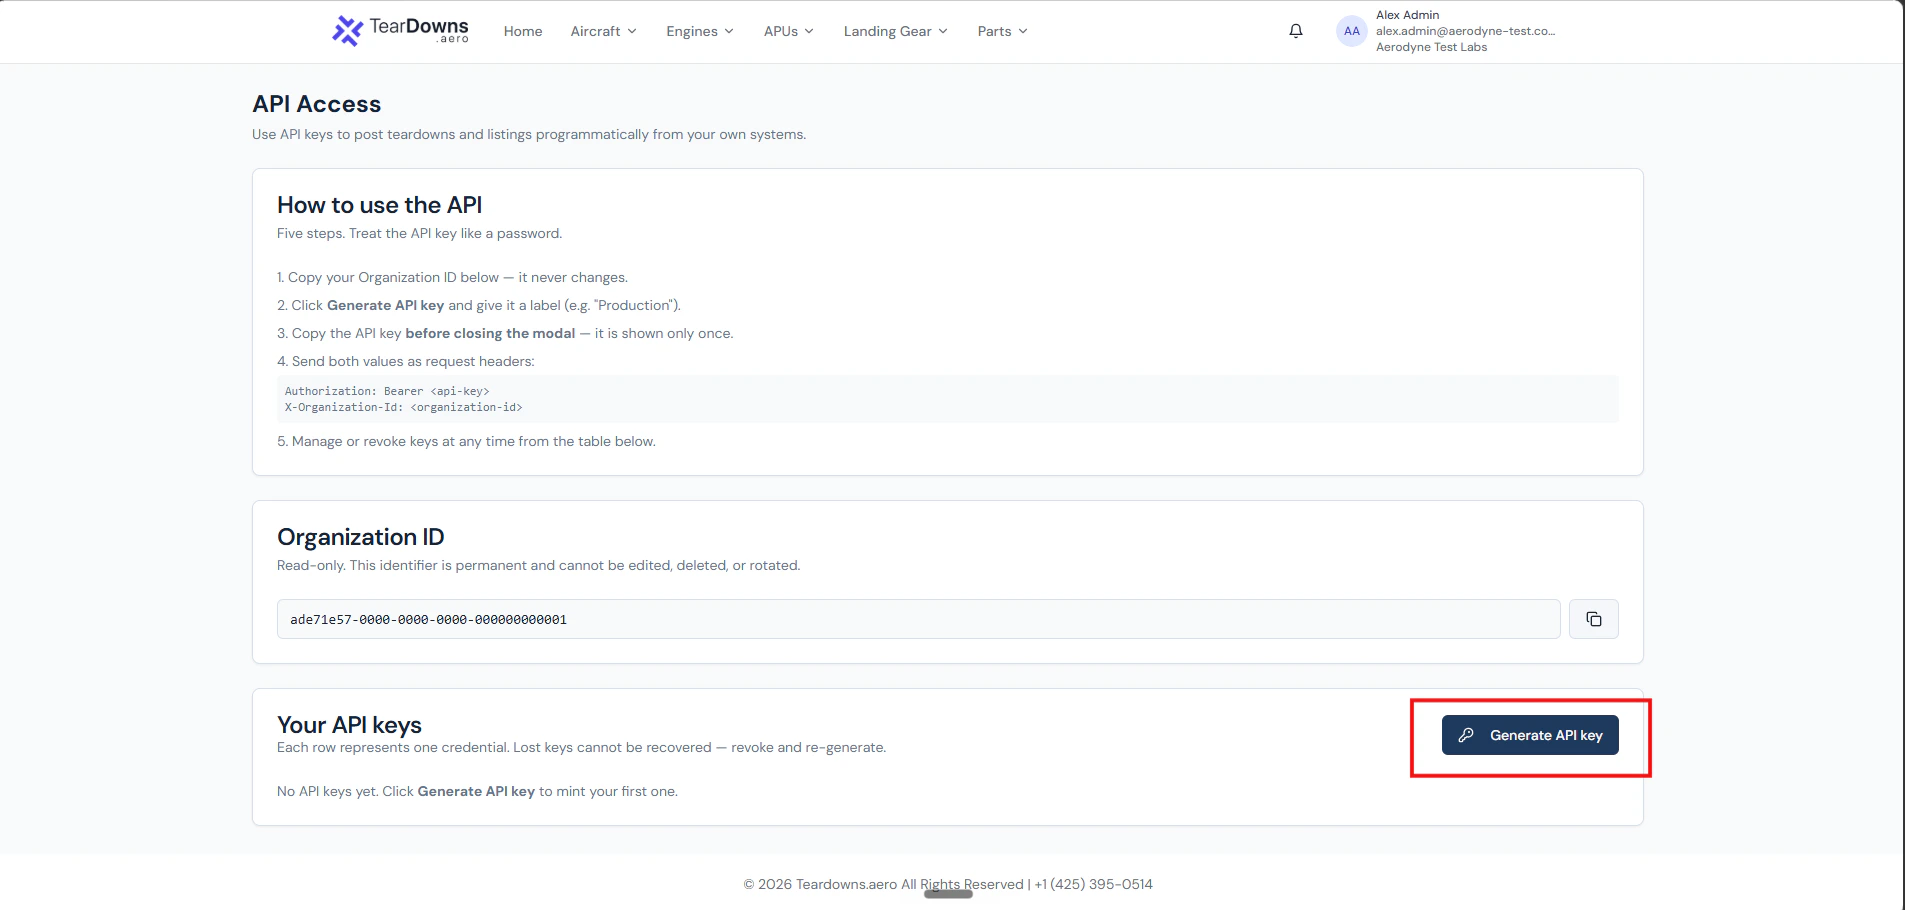Click the AA user avatar
This screenshot has width=1905, height=910.
[1352, 31]
